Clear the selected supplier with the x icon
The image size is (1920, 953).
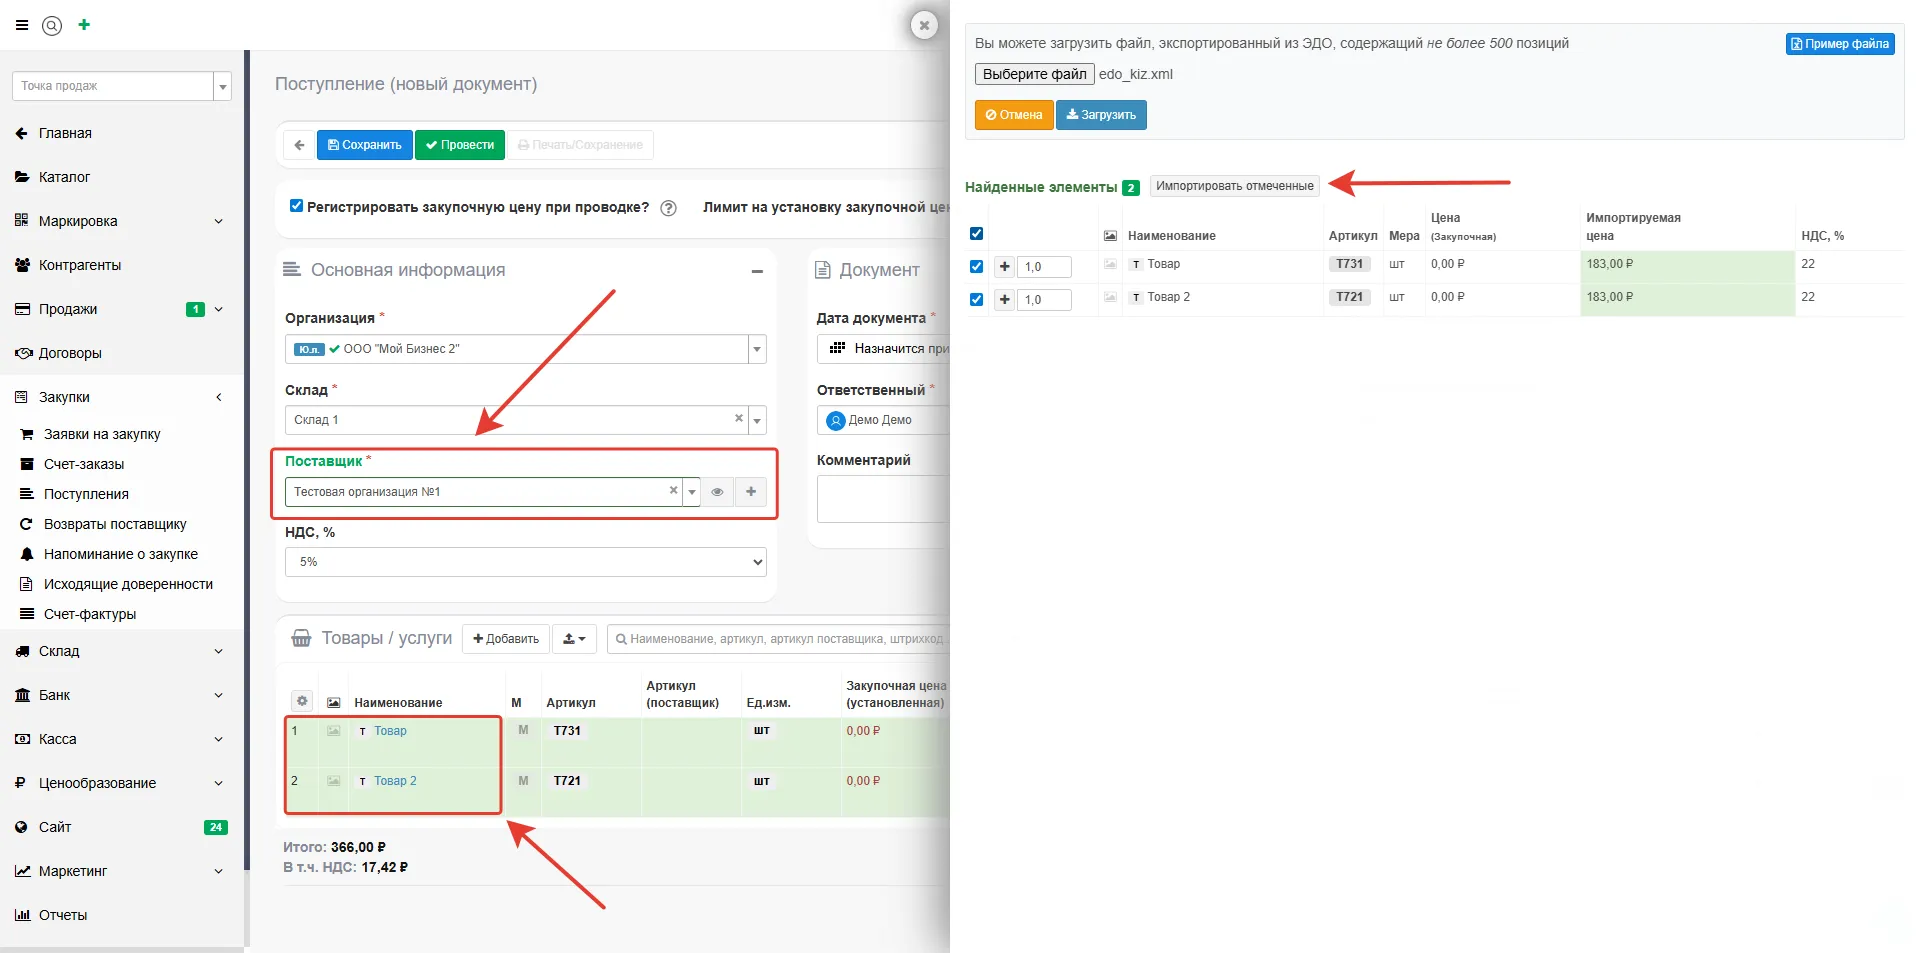tap(673, 490)
